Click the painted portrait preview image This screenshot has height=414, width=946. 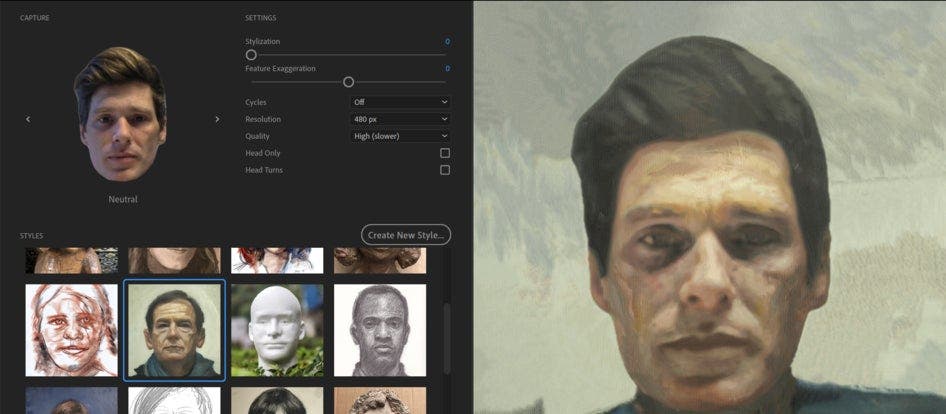tap(708, 207)
